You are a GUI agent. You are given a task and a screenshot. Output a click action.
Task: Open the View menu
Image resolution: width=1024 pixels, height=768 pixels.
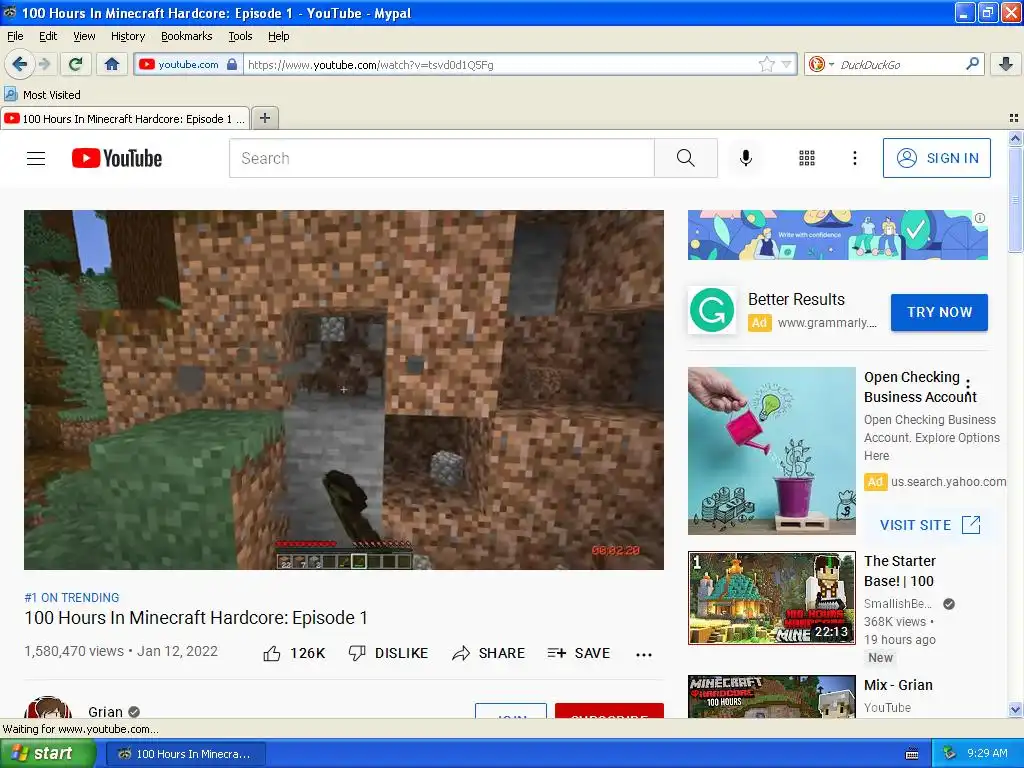tap(84, 36)
